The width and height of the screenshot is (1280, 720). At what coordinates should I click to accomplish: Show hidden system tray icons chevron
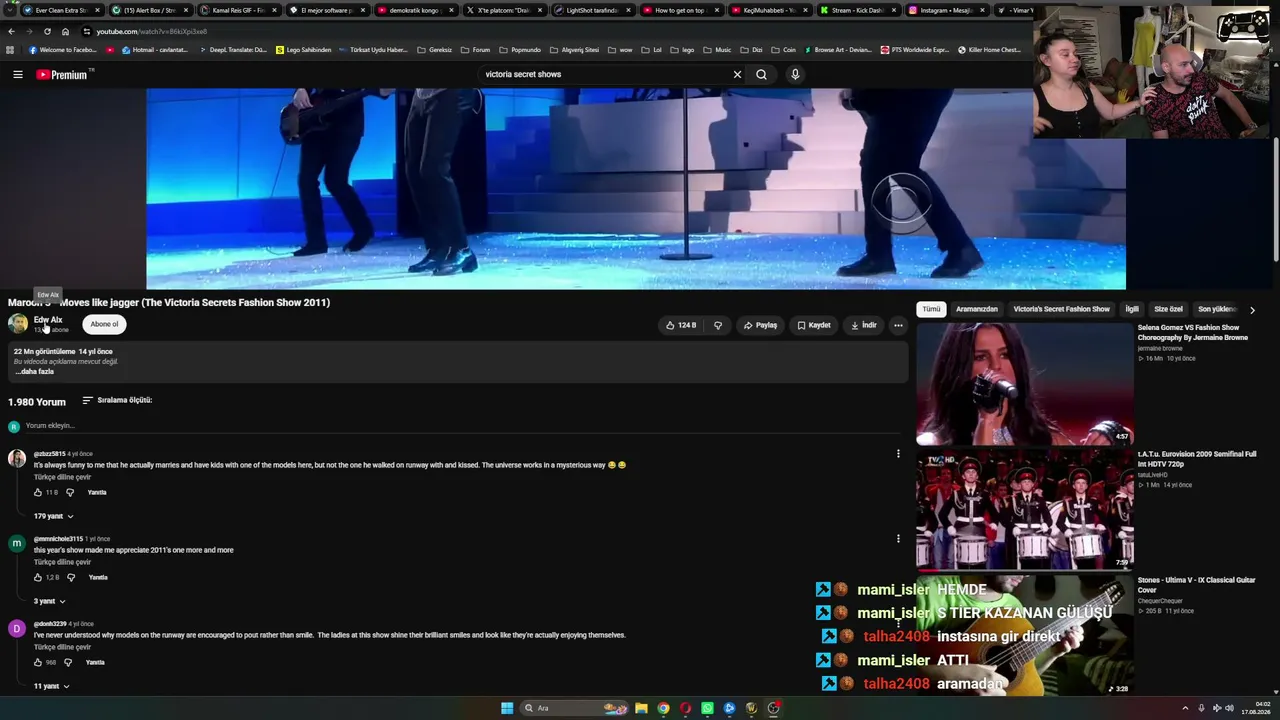[1185, 708]
